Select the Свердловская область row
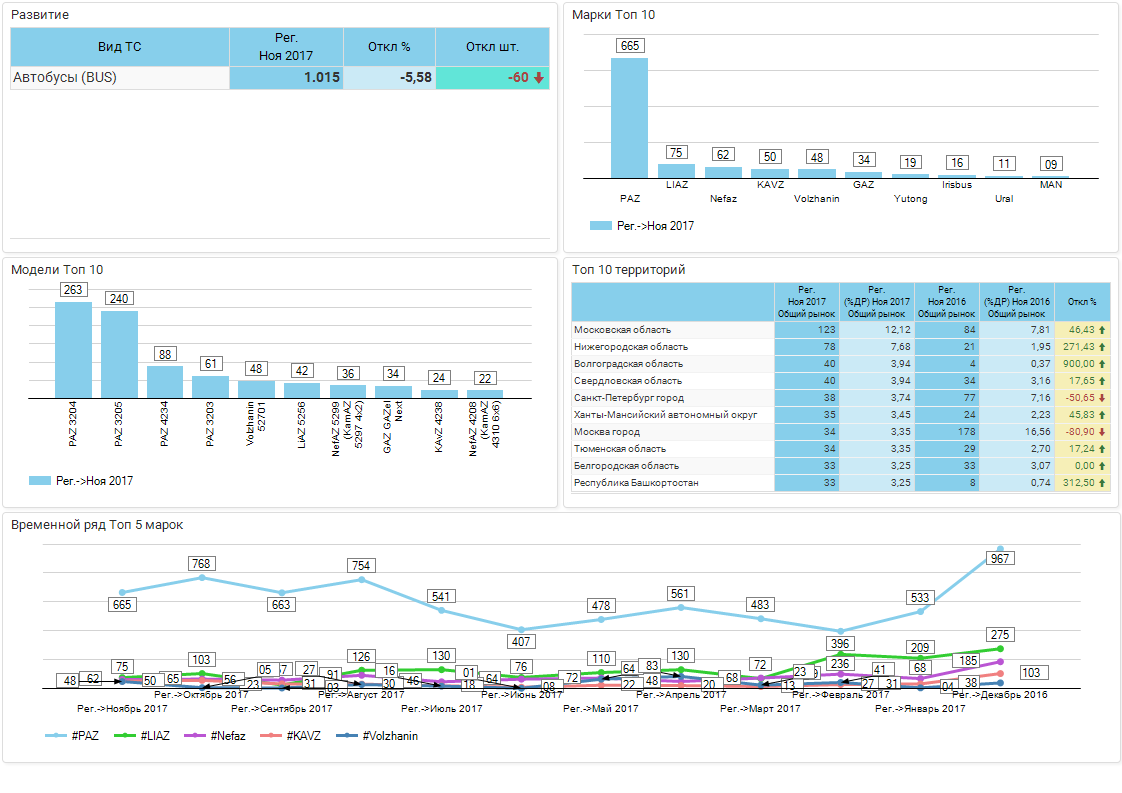Screen dimensions: 1122x793 [840, 381]
